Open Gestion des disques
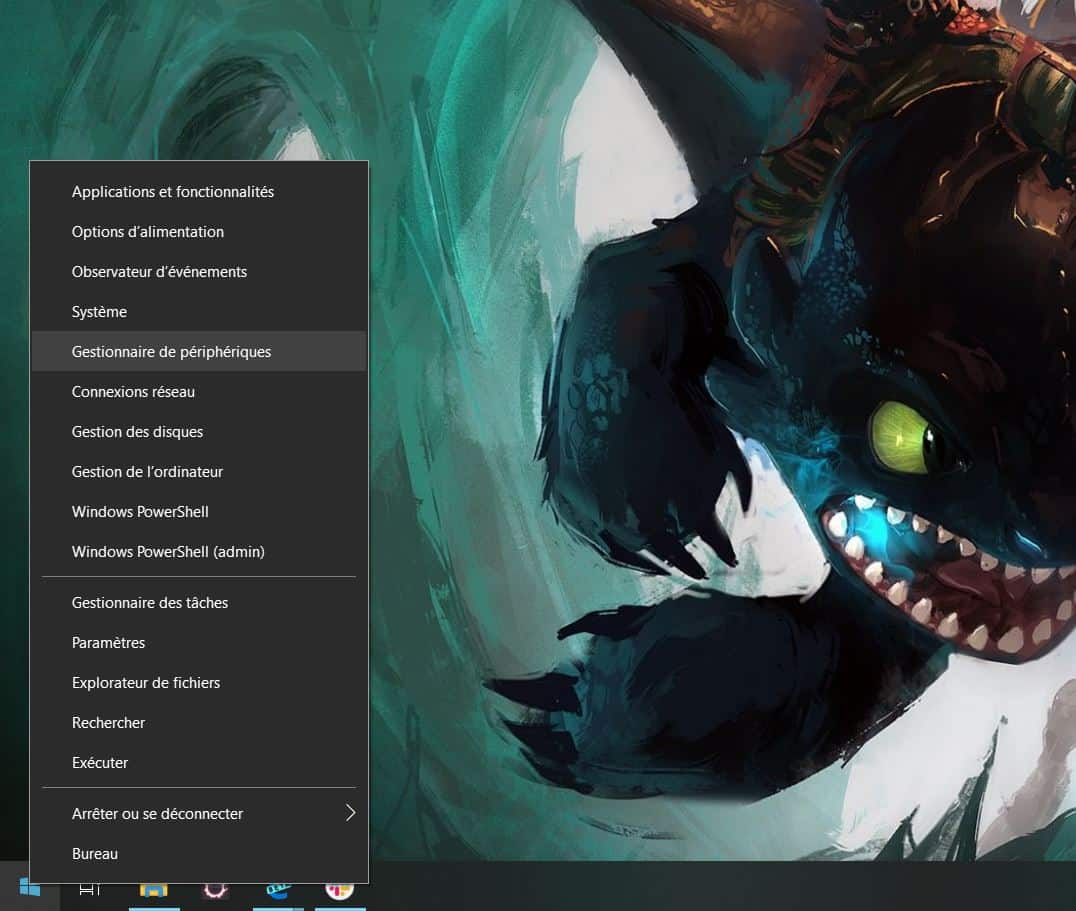 tap(137, 432)
